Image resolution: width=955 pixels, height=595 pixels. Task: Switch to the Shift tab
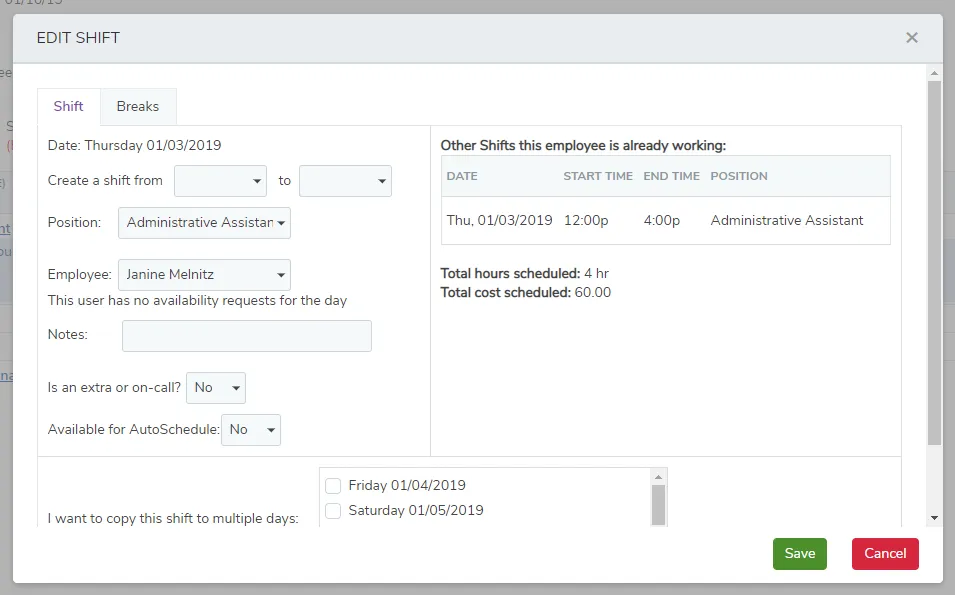(68, 107)
